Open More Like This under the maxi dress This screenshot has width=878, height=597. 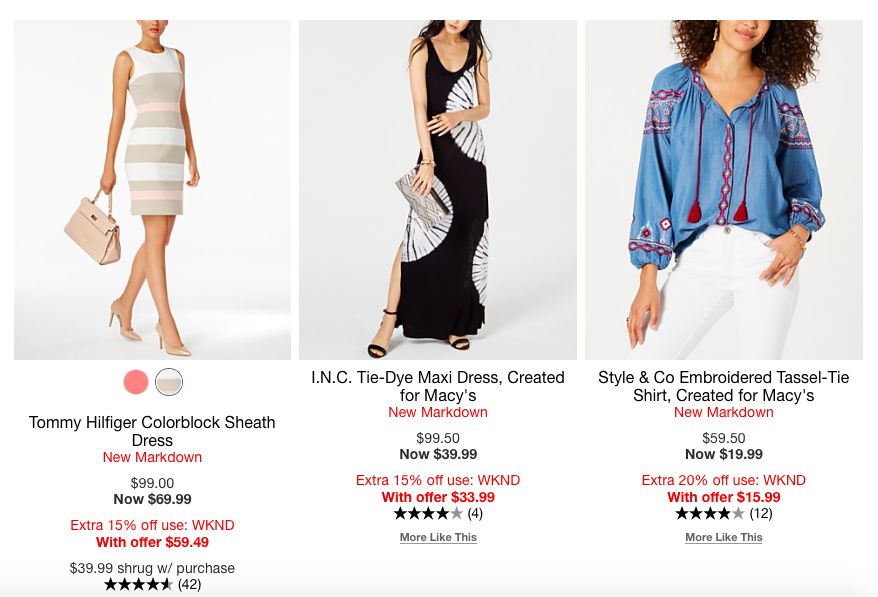[x=438, y=537]
